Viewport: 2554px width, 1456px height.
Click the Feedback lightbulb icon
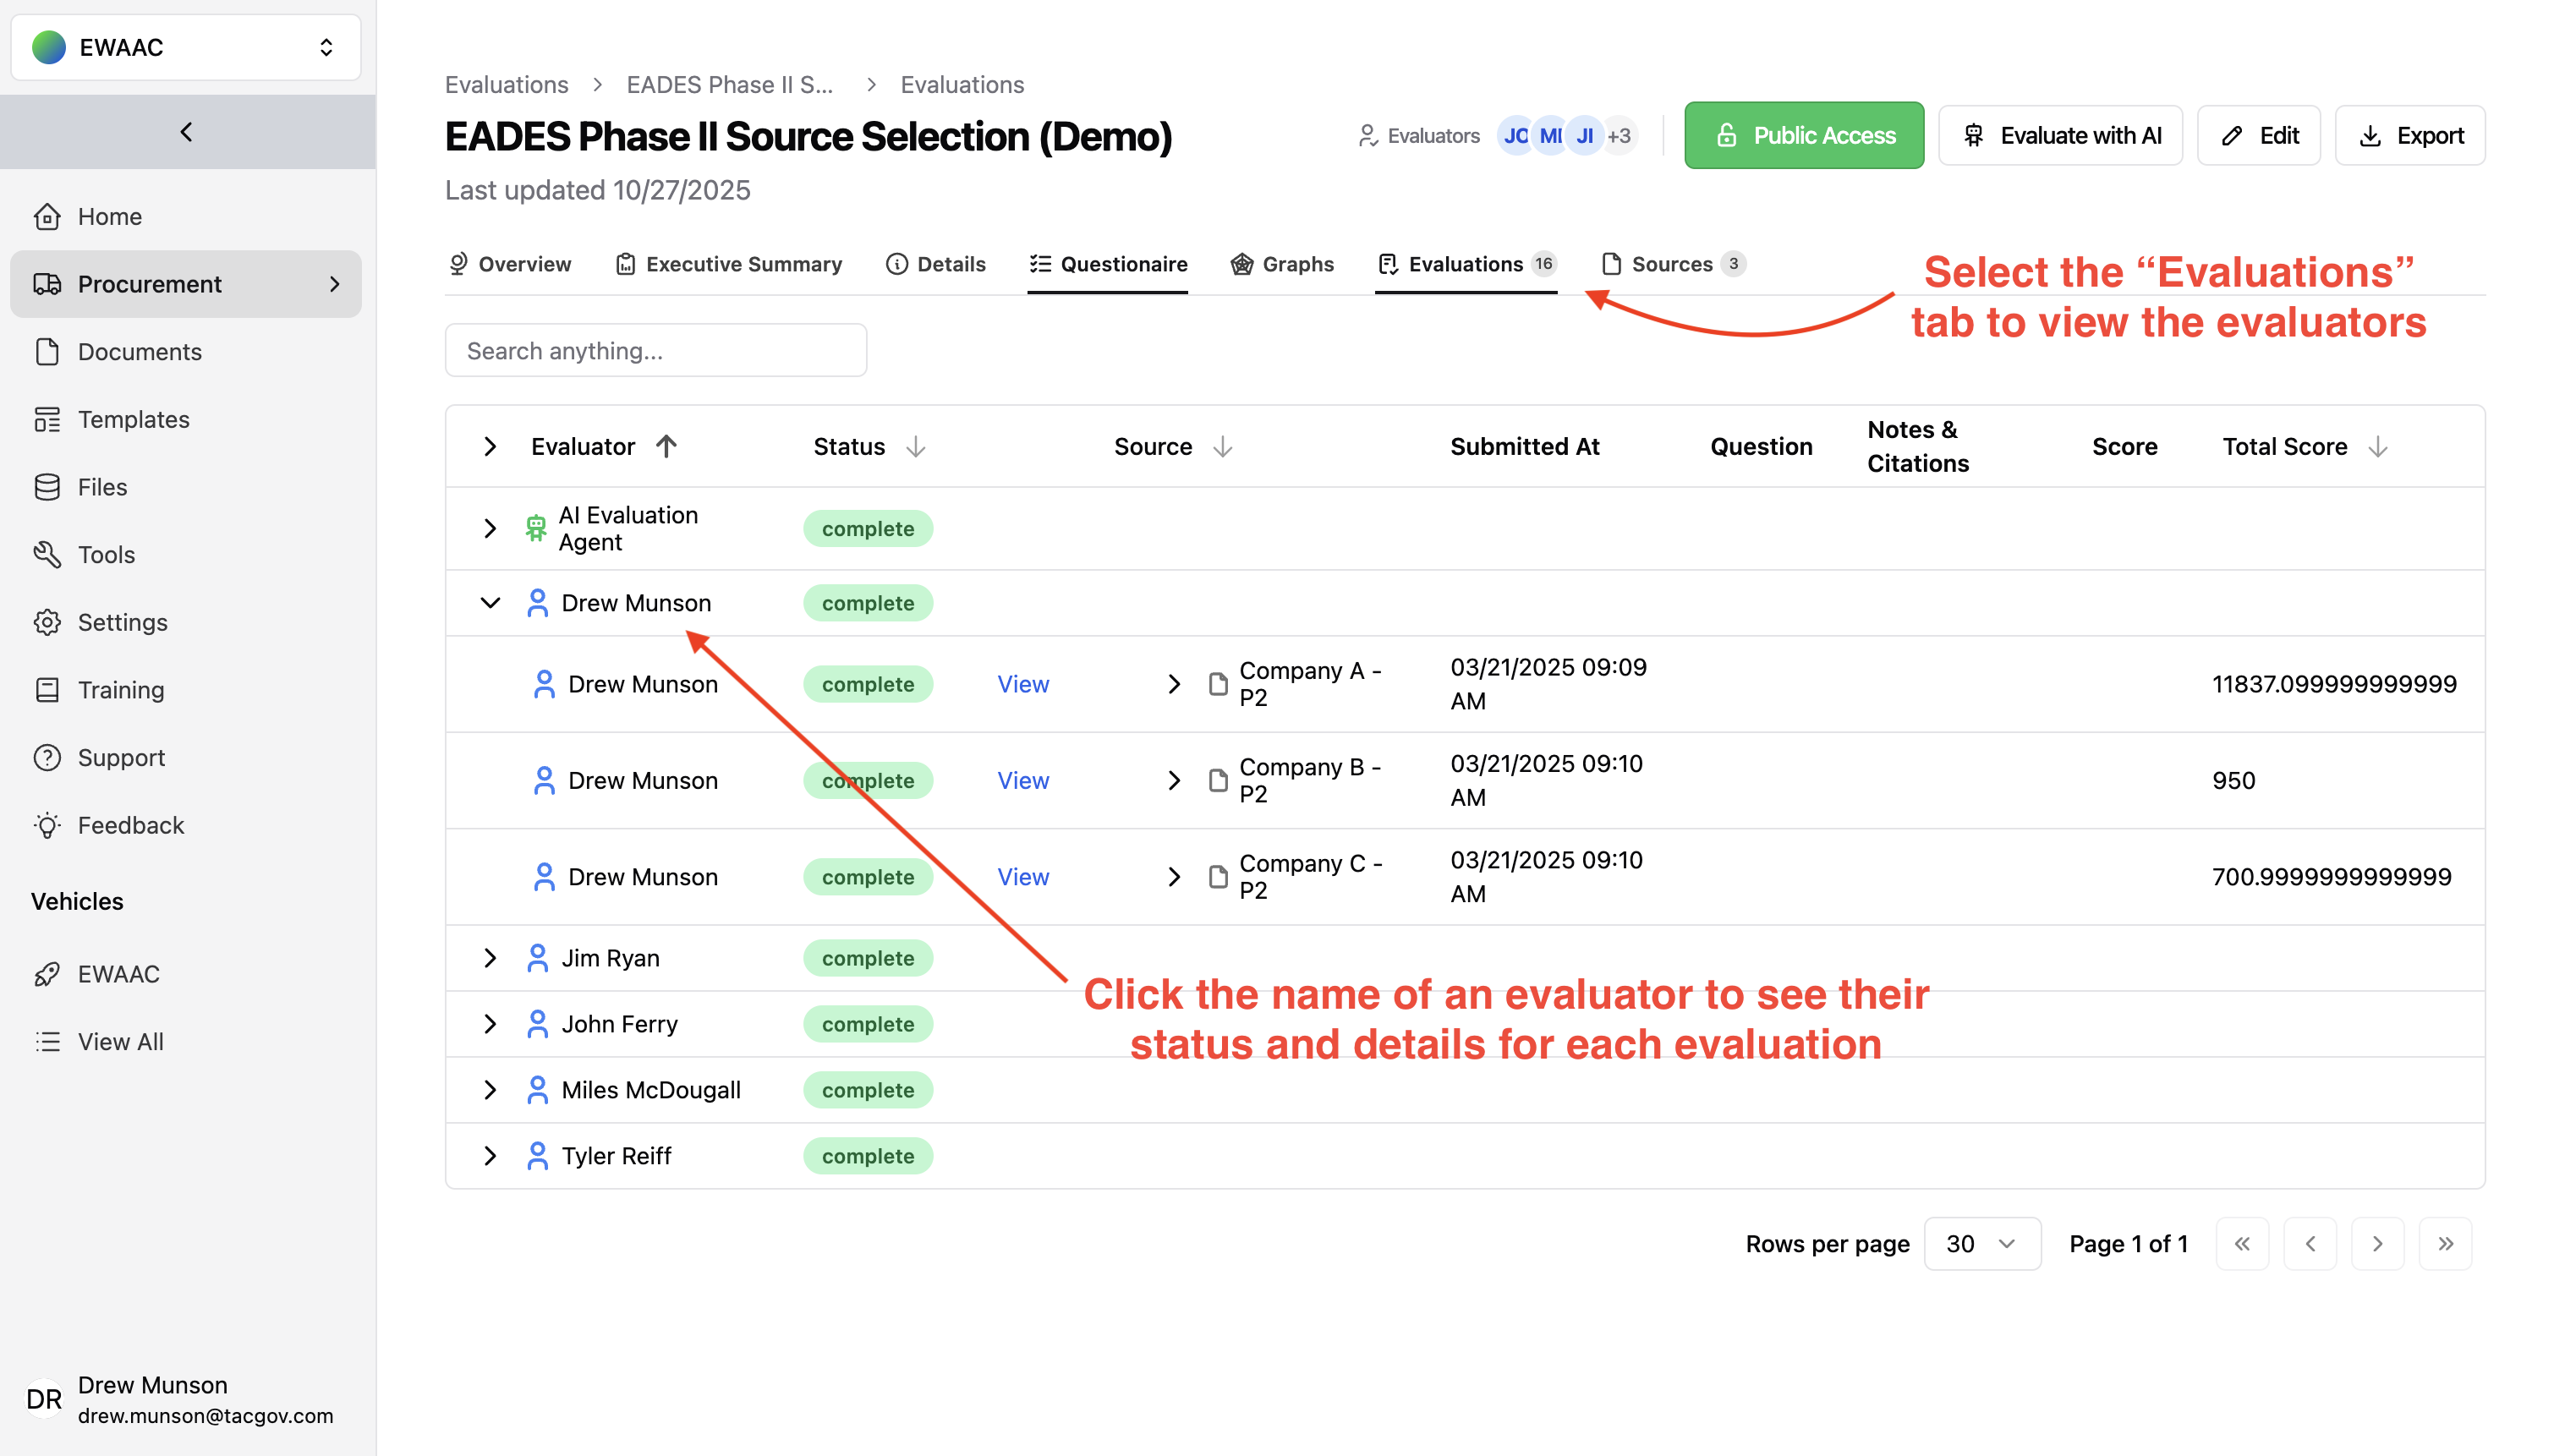pos(47,825)
